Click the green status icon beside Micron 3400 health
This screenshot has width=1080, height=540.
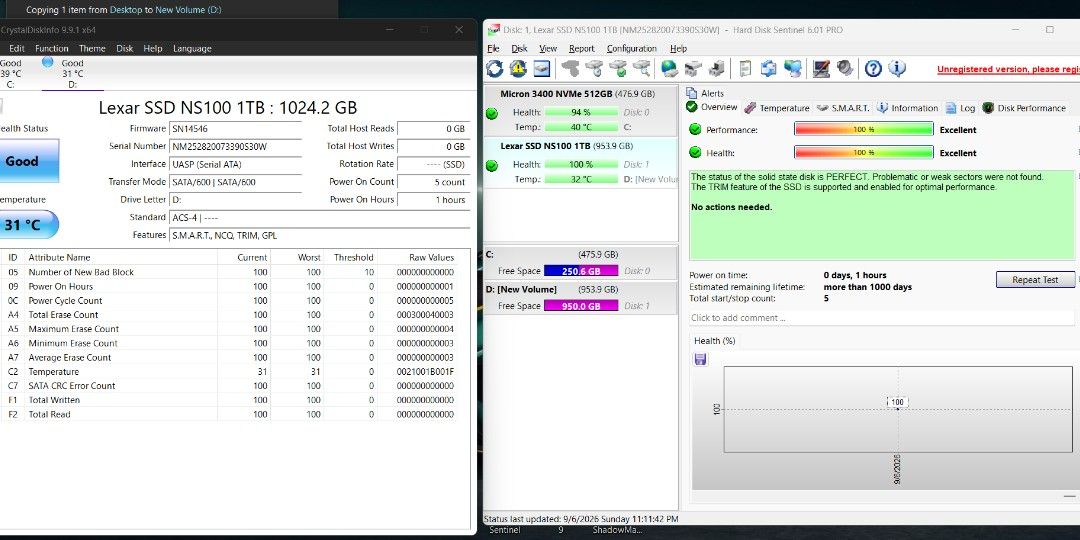click(492, 113)
